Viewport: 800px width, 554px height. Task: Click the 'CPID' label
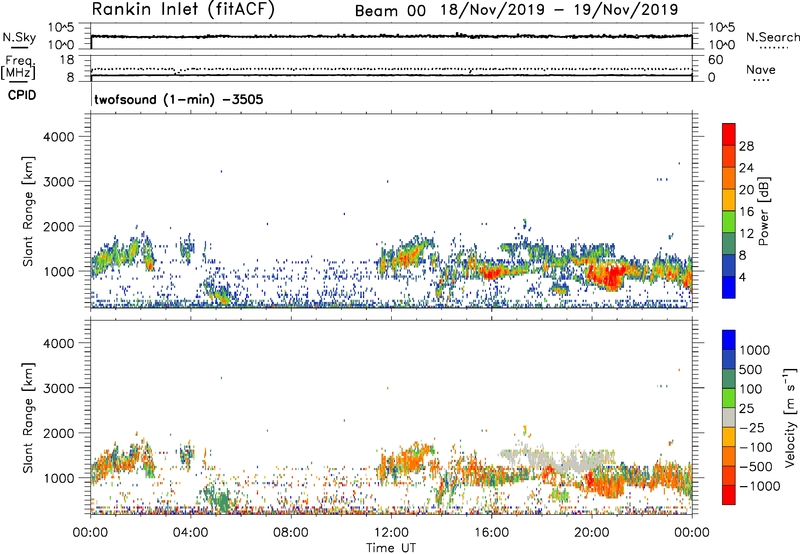tap(22, 95)
